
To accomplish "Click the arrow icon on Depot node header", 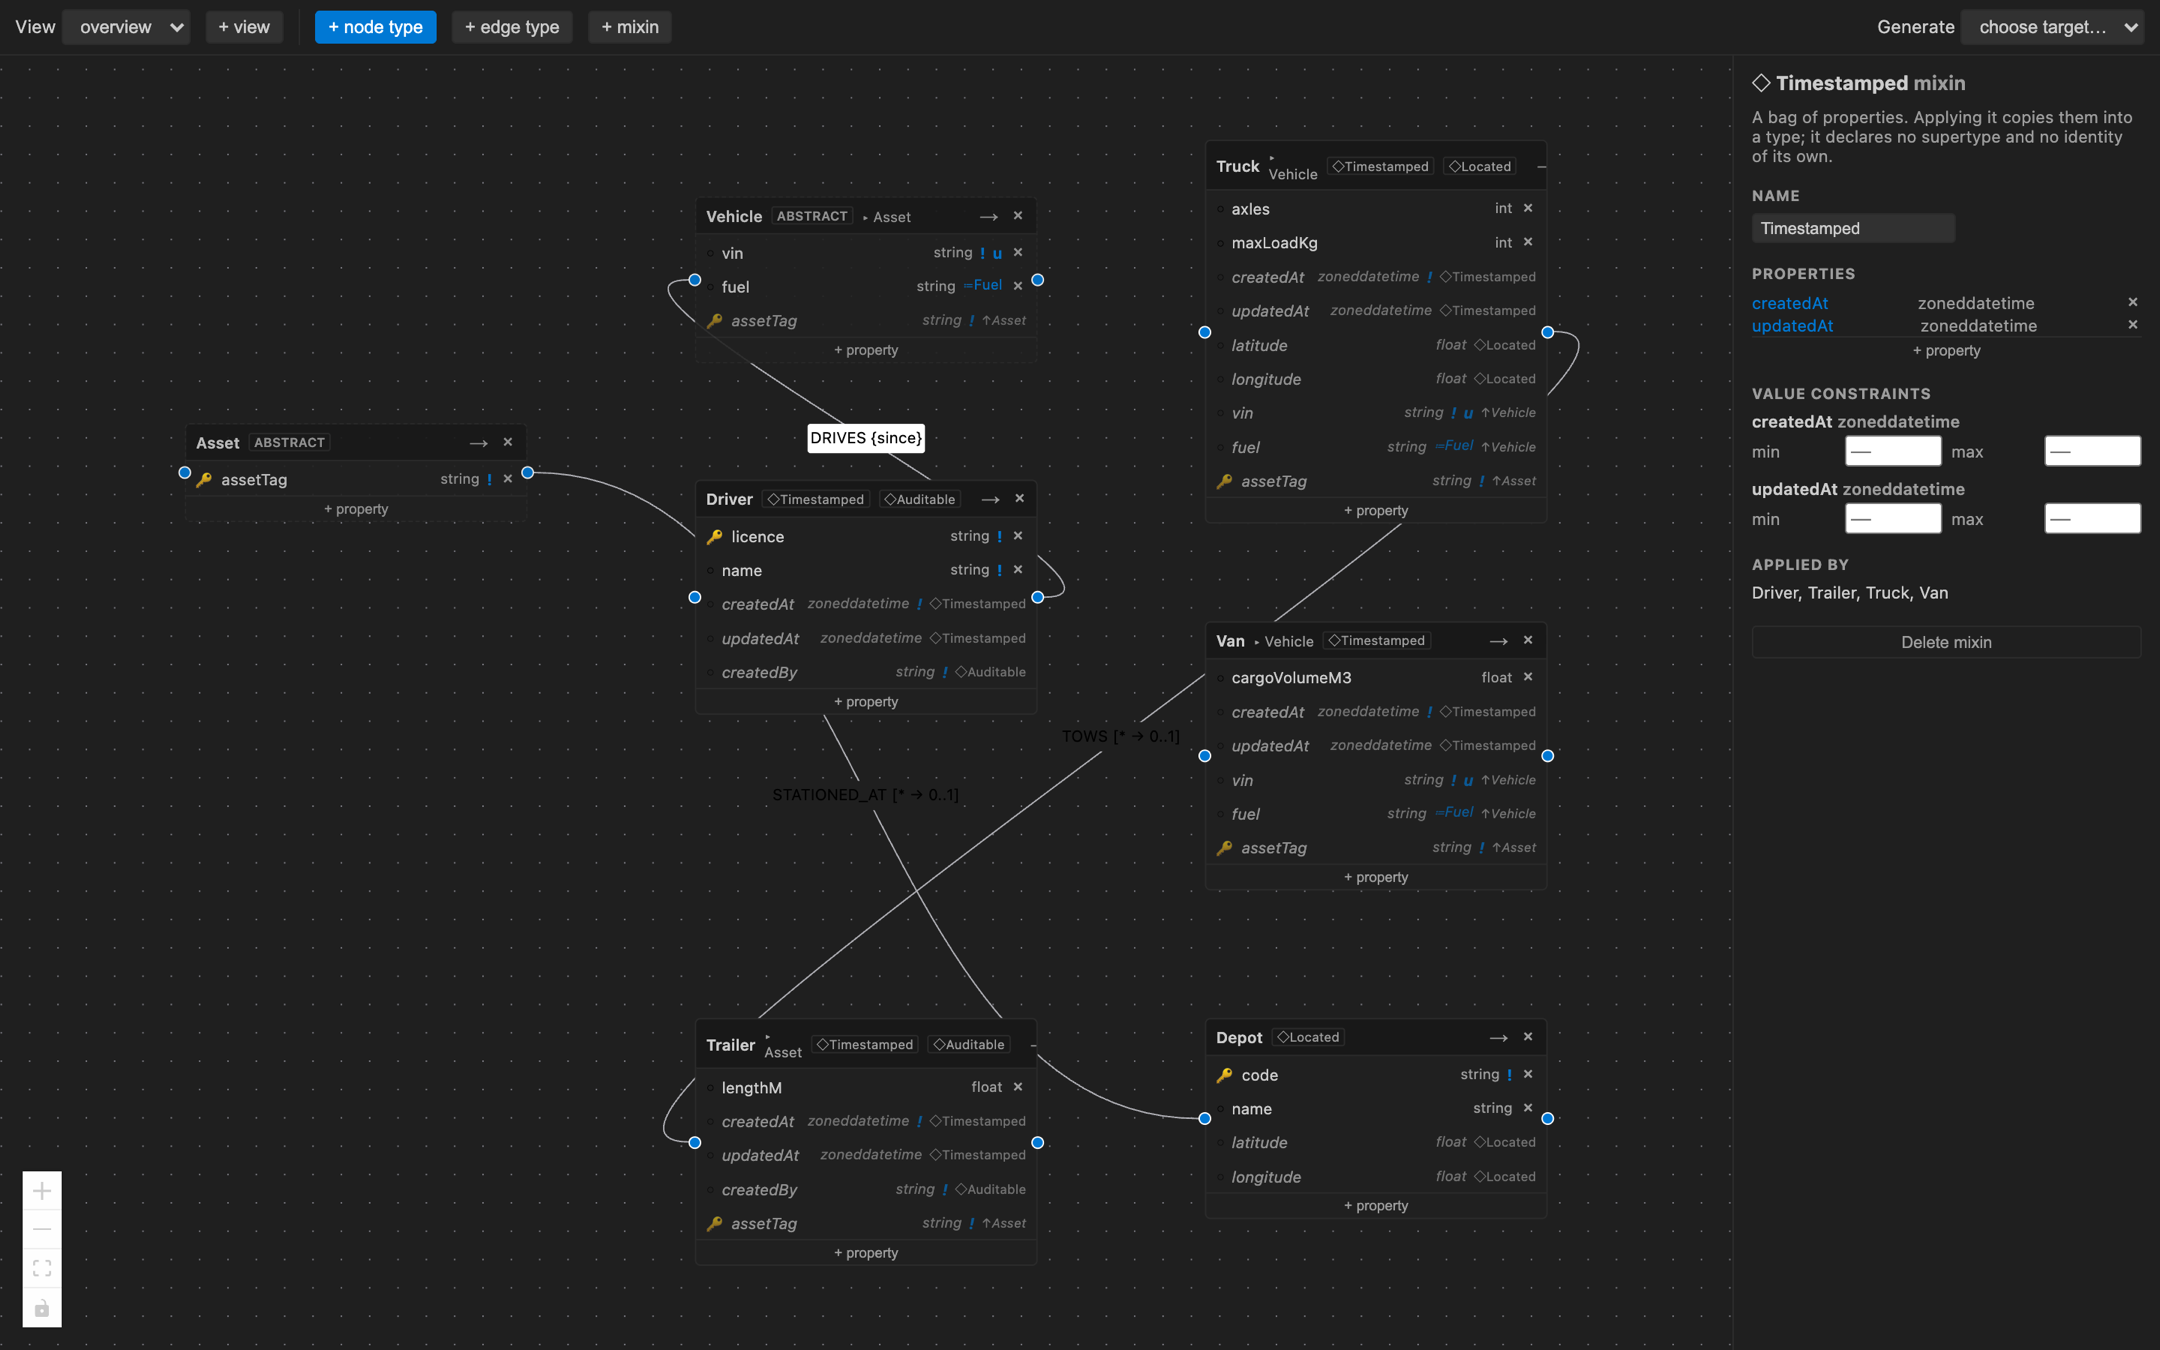I will pyautogui.click(x=1499, y=1037).
